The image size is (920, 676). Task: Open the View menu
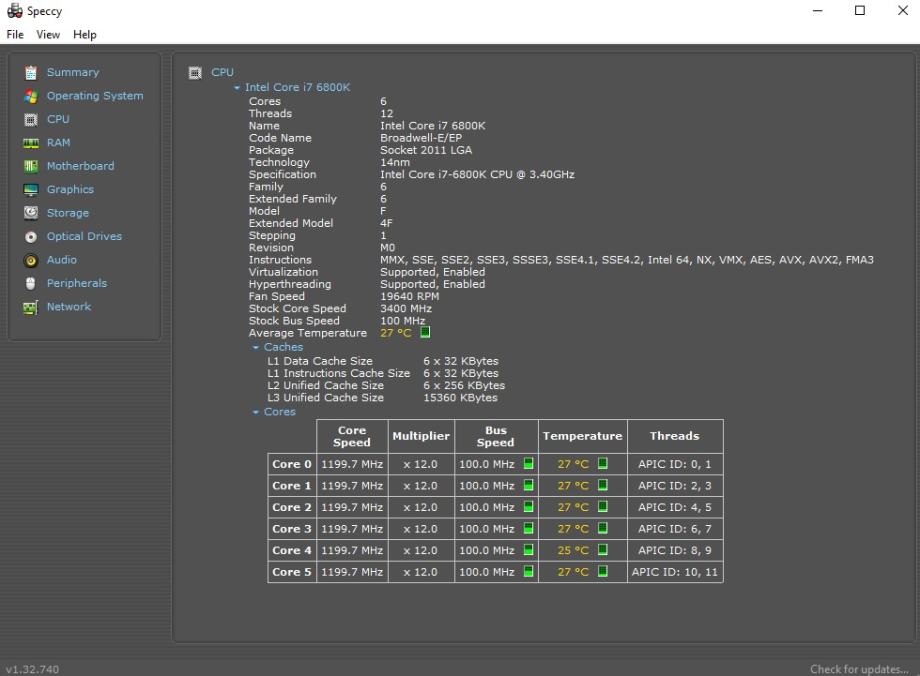coord(48,34)
